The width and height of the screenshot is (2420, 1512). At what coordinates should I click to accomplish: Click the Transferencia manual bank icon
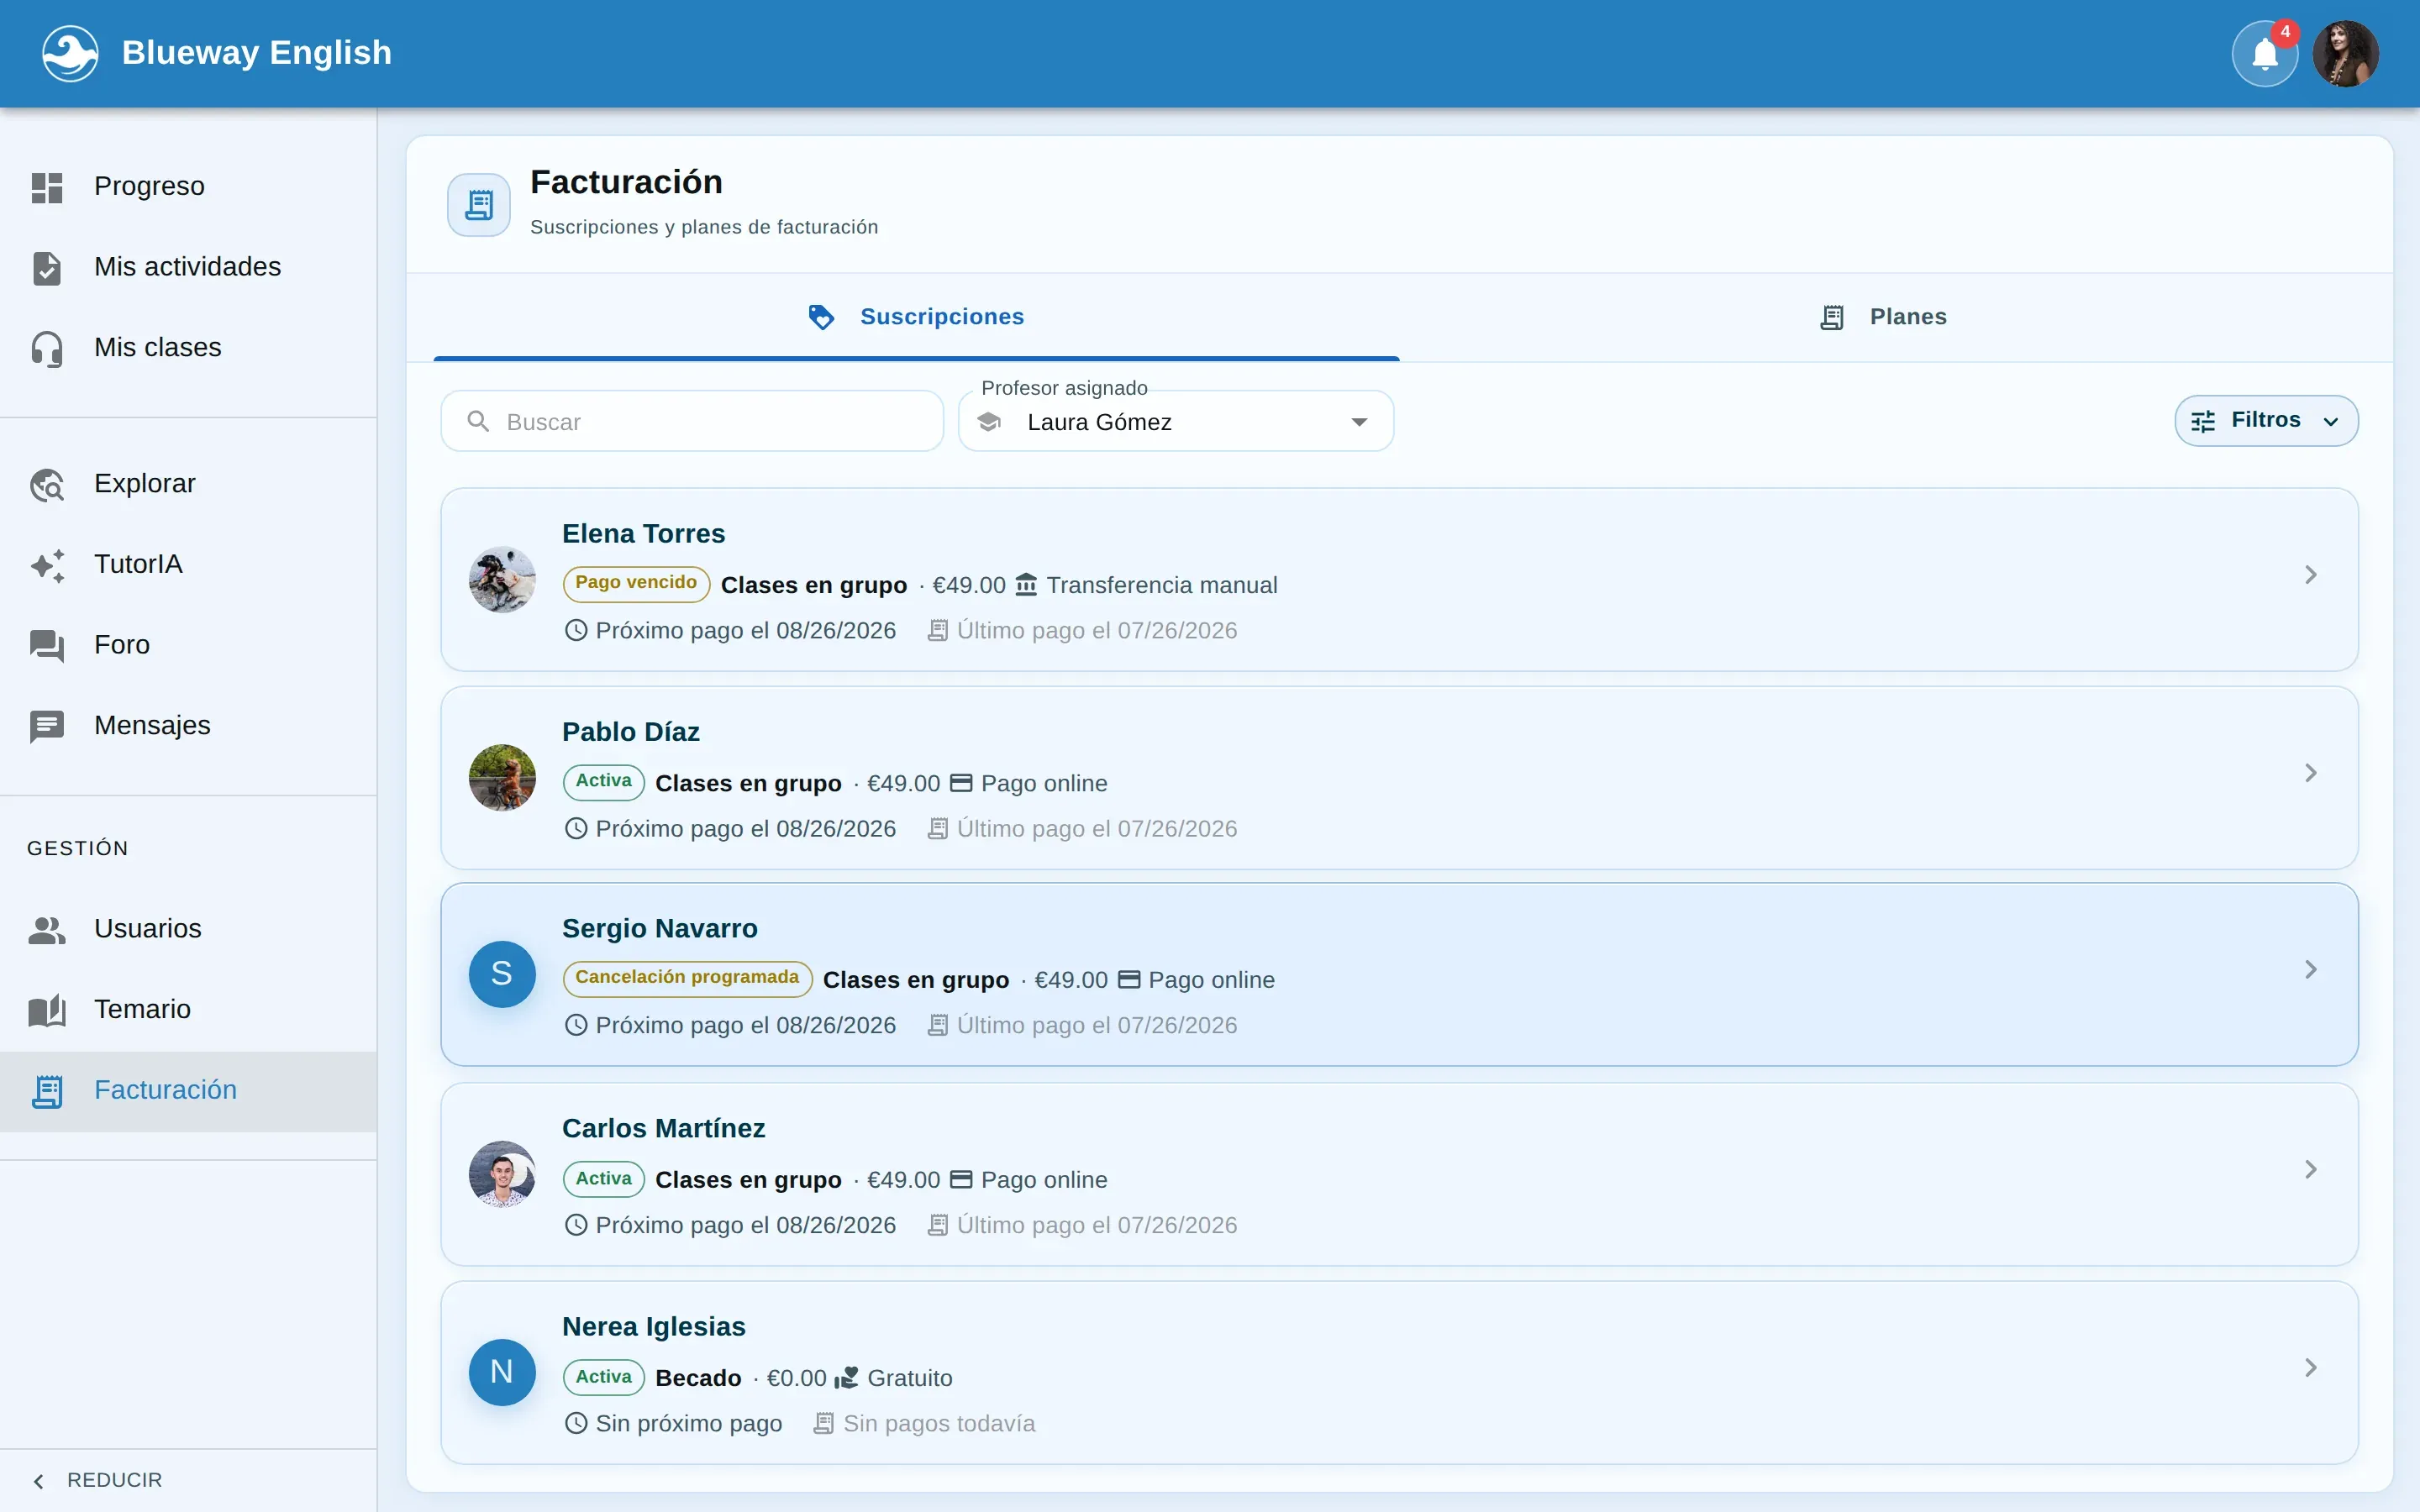tap(1026, 585)
